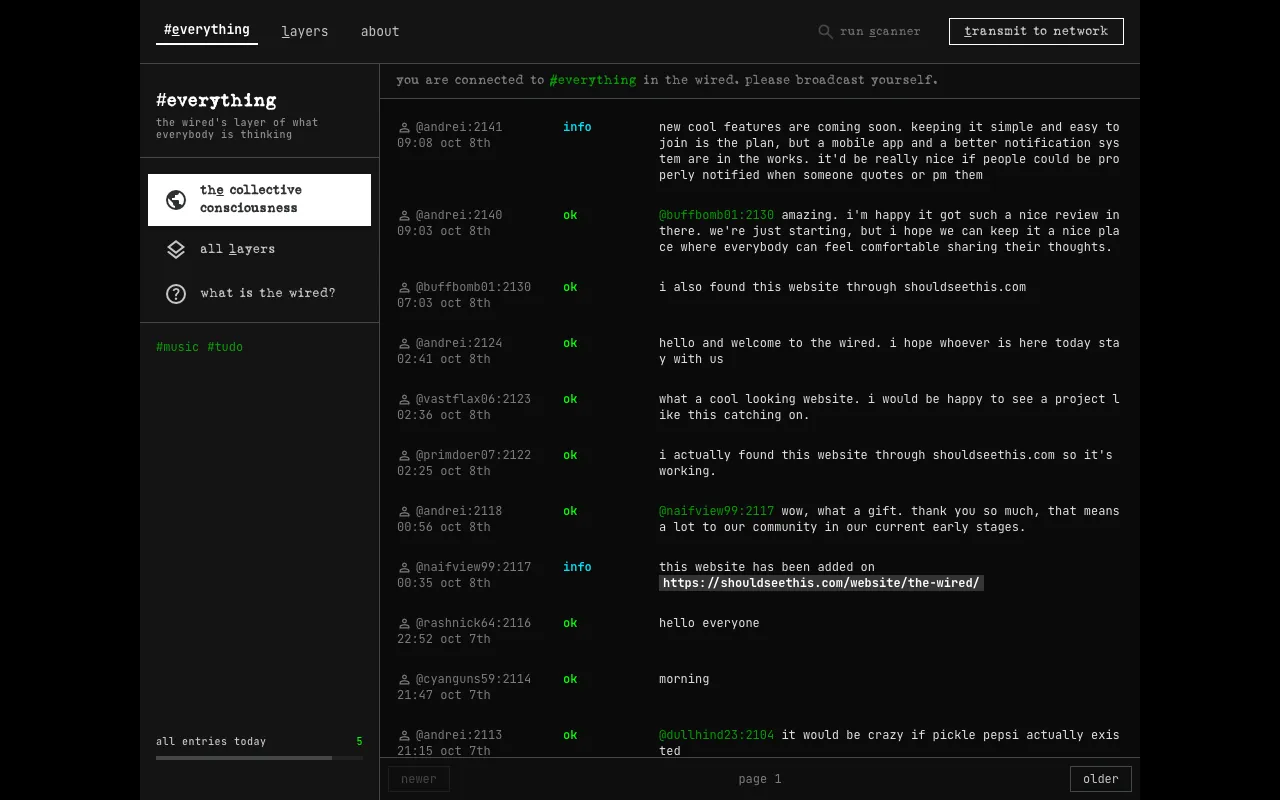Click the #everything heading in sidebar
Image resolution: width=1280 pixels, height=800 pixels.
click(216, 100)
